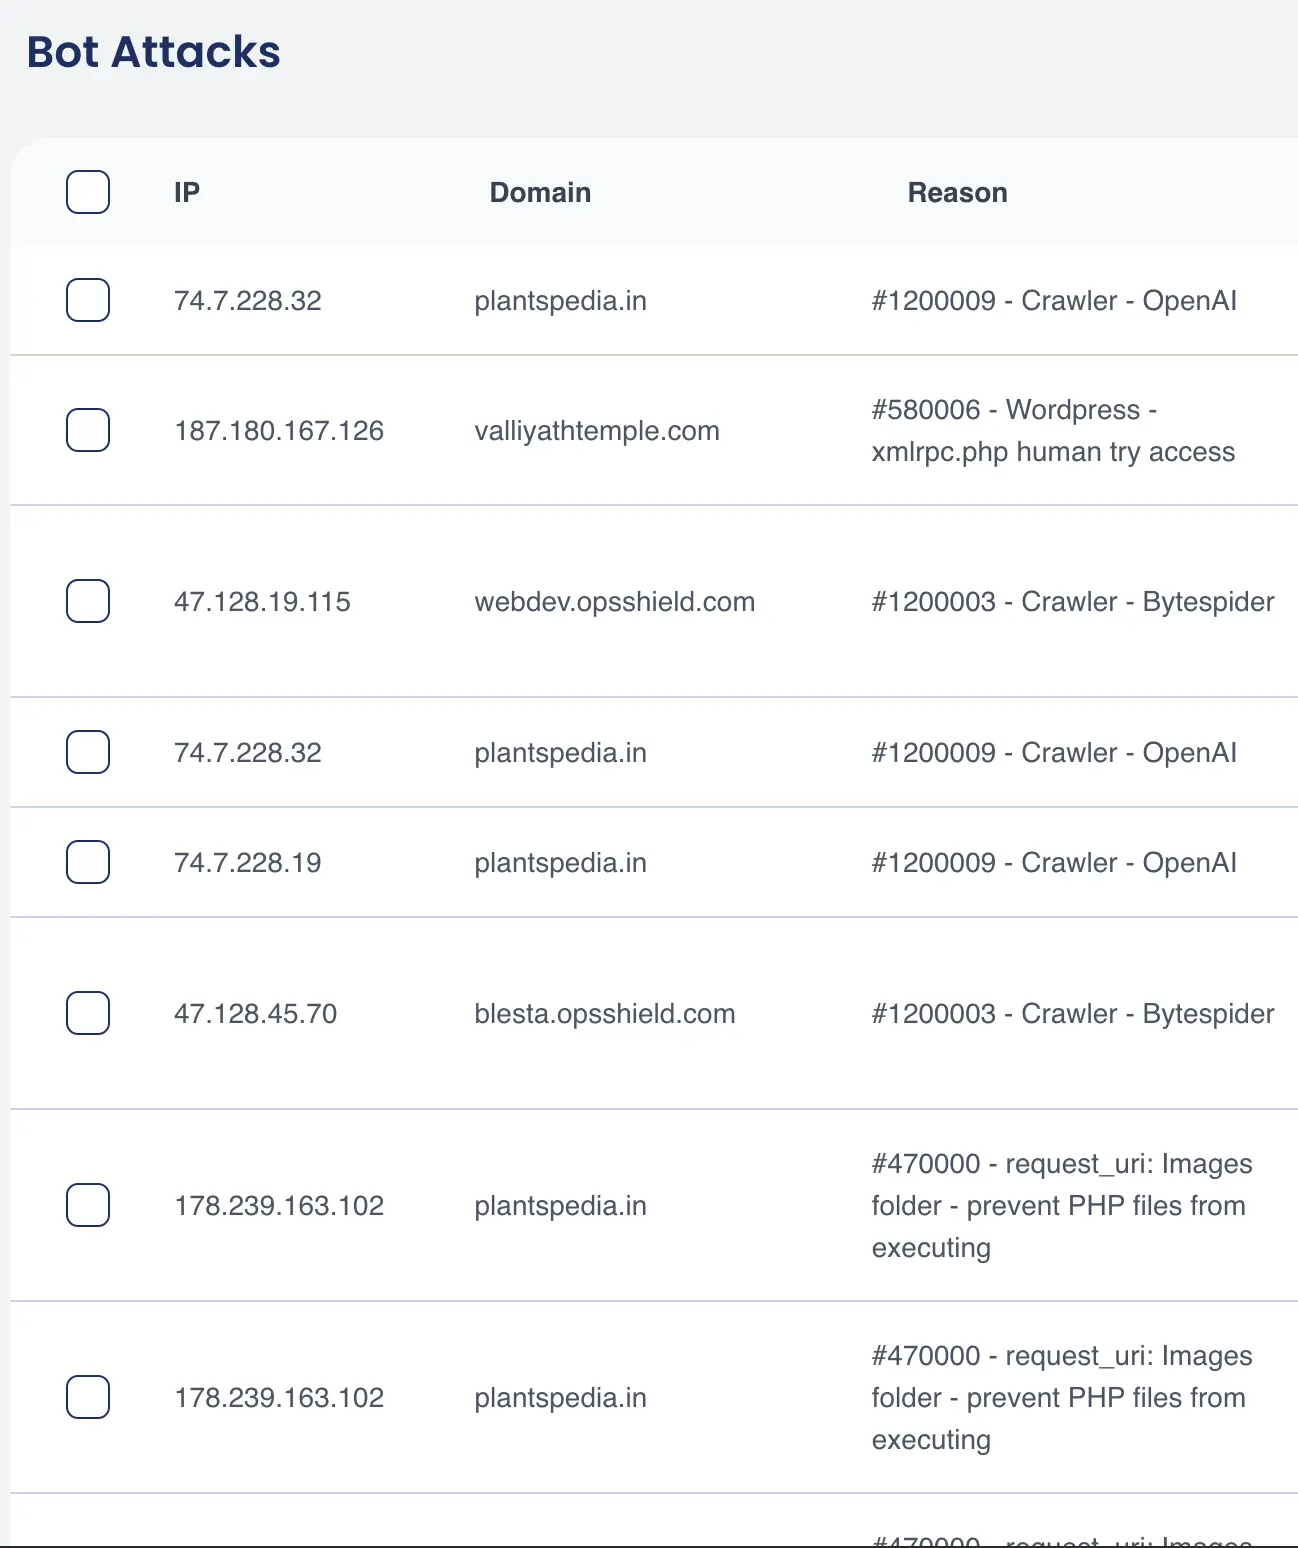Image resolution: width=1298 pixels, height=1548 pixels.
Task: Open the plantspedia.in domain link
Action: point(560,300)
